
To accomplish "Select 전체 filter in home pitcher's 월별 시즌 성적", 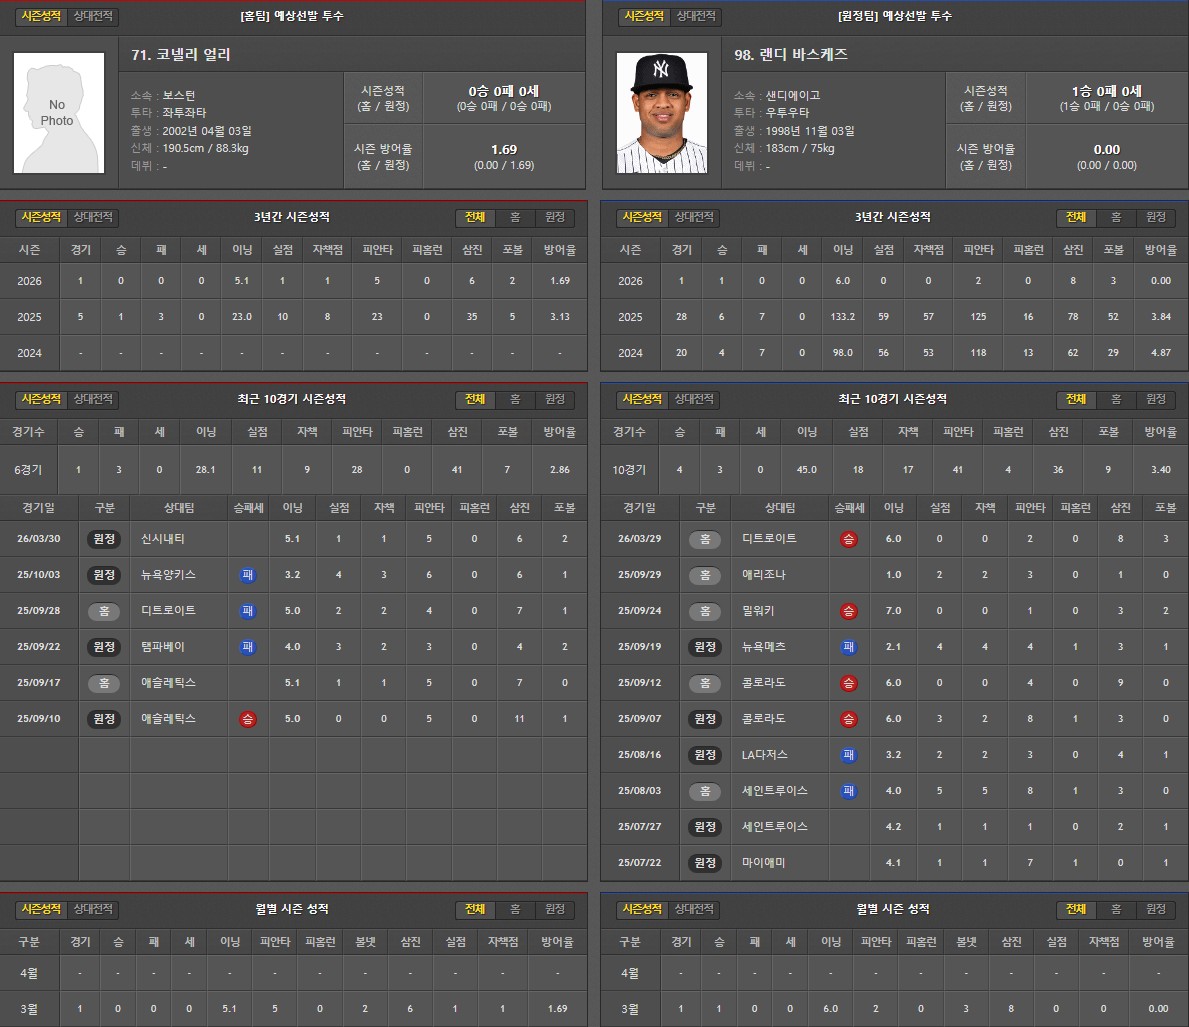I will (474, 909).
